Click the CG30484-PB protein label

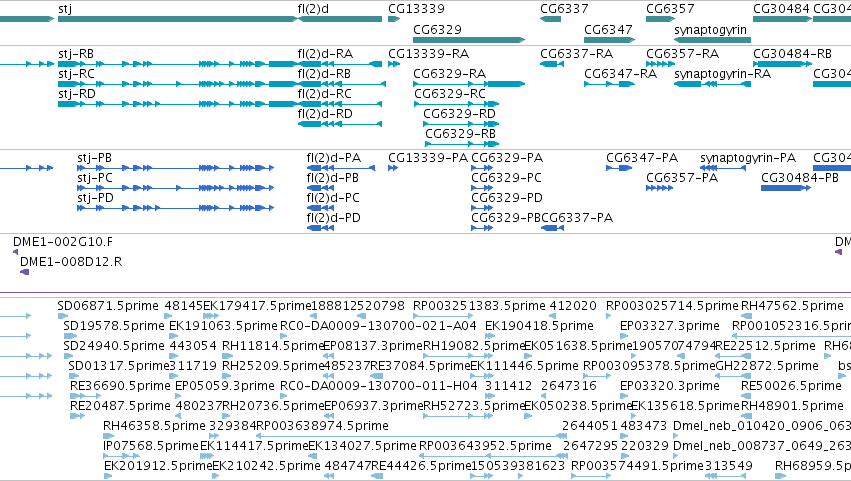point(800,178)
